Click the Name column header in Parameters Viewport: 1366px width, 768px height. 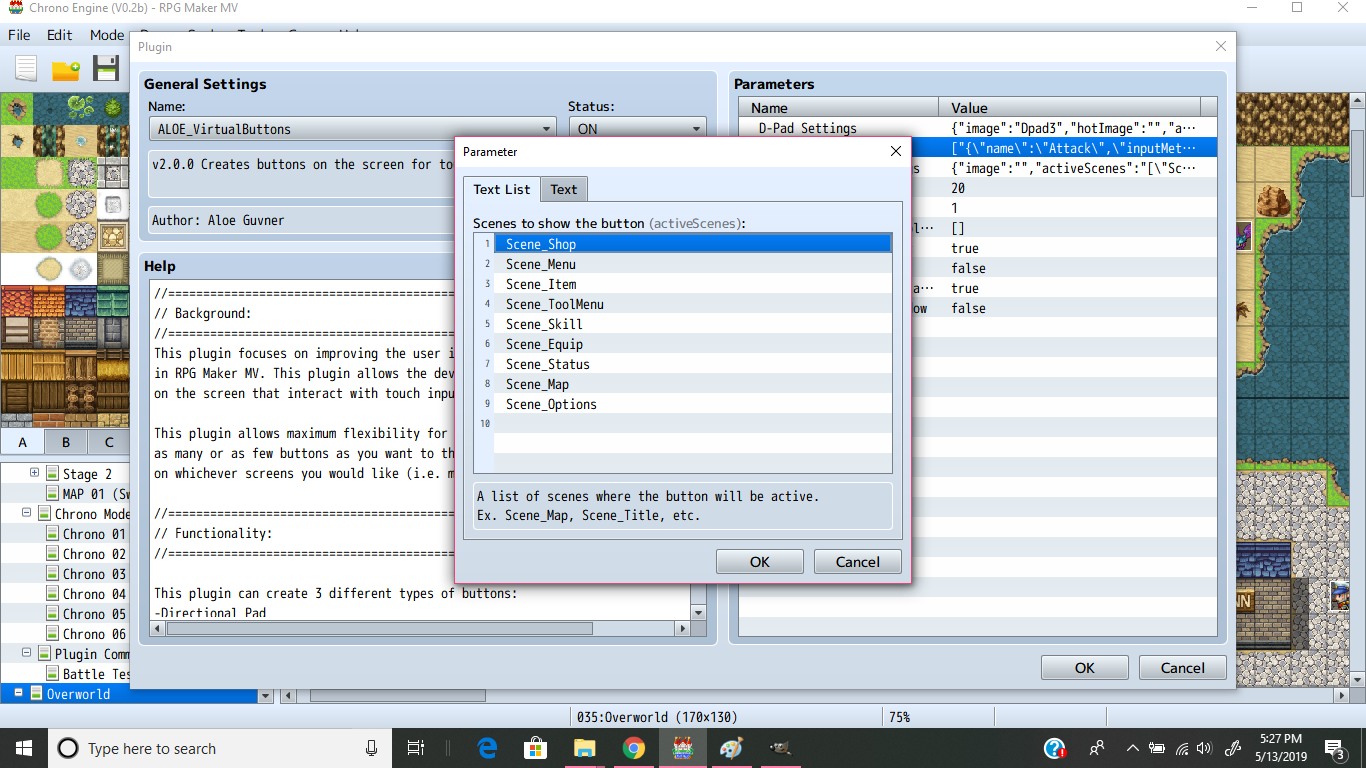coord(839,108)
